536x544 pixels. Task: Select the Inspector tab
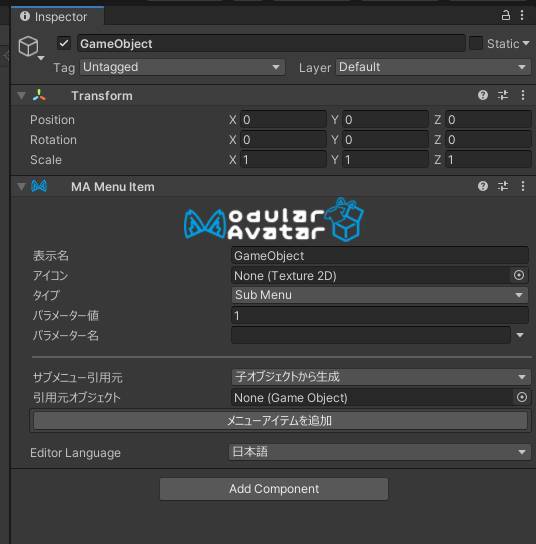click(57, 16)
